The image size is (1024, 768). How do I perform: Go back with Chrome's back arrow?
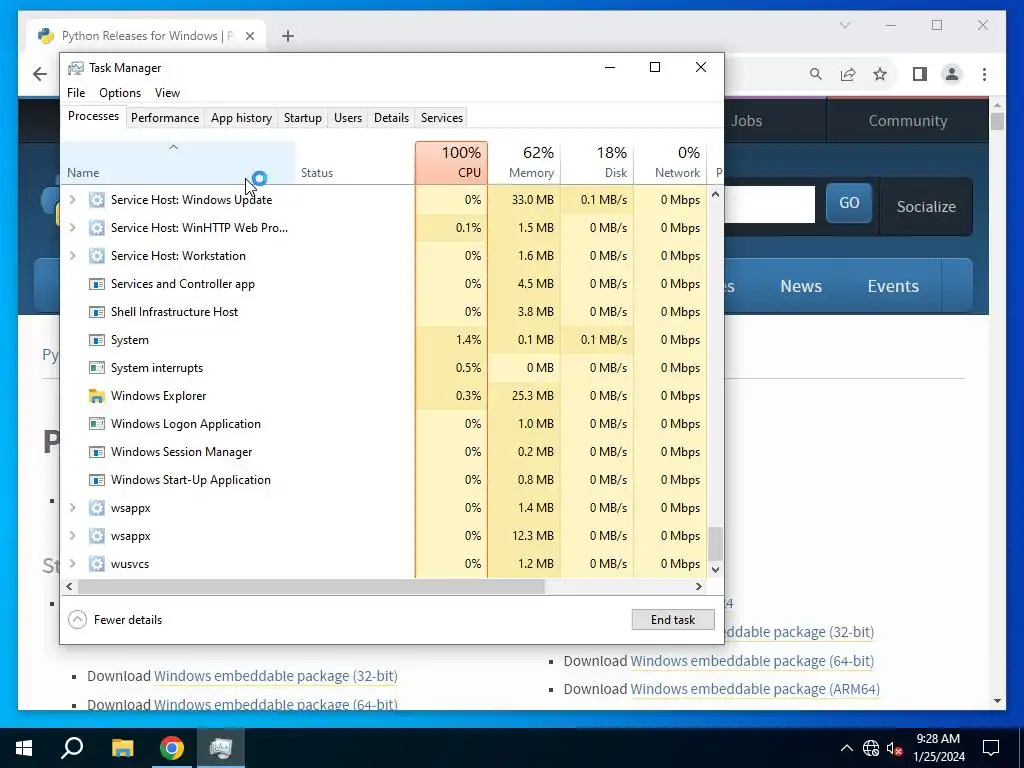pos(40,74)
